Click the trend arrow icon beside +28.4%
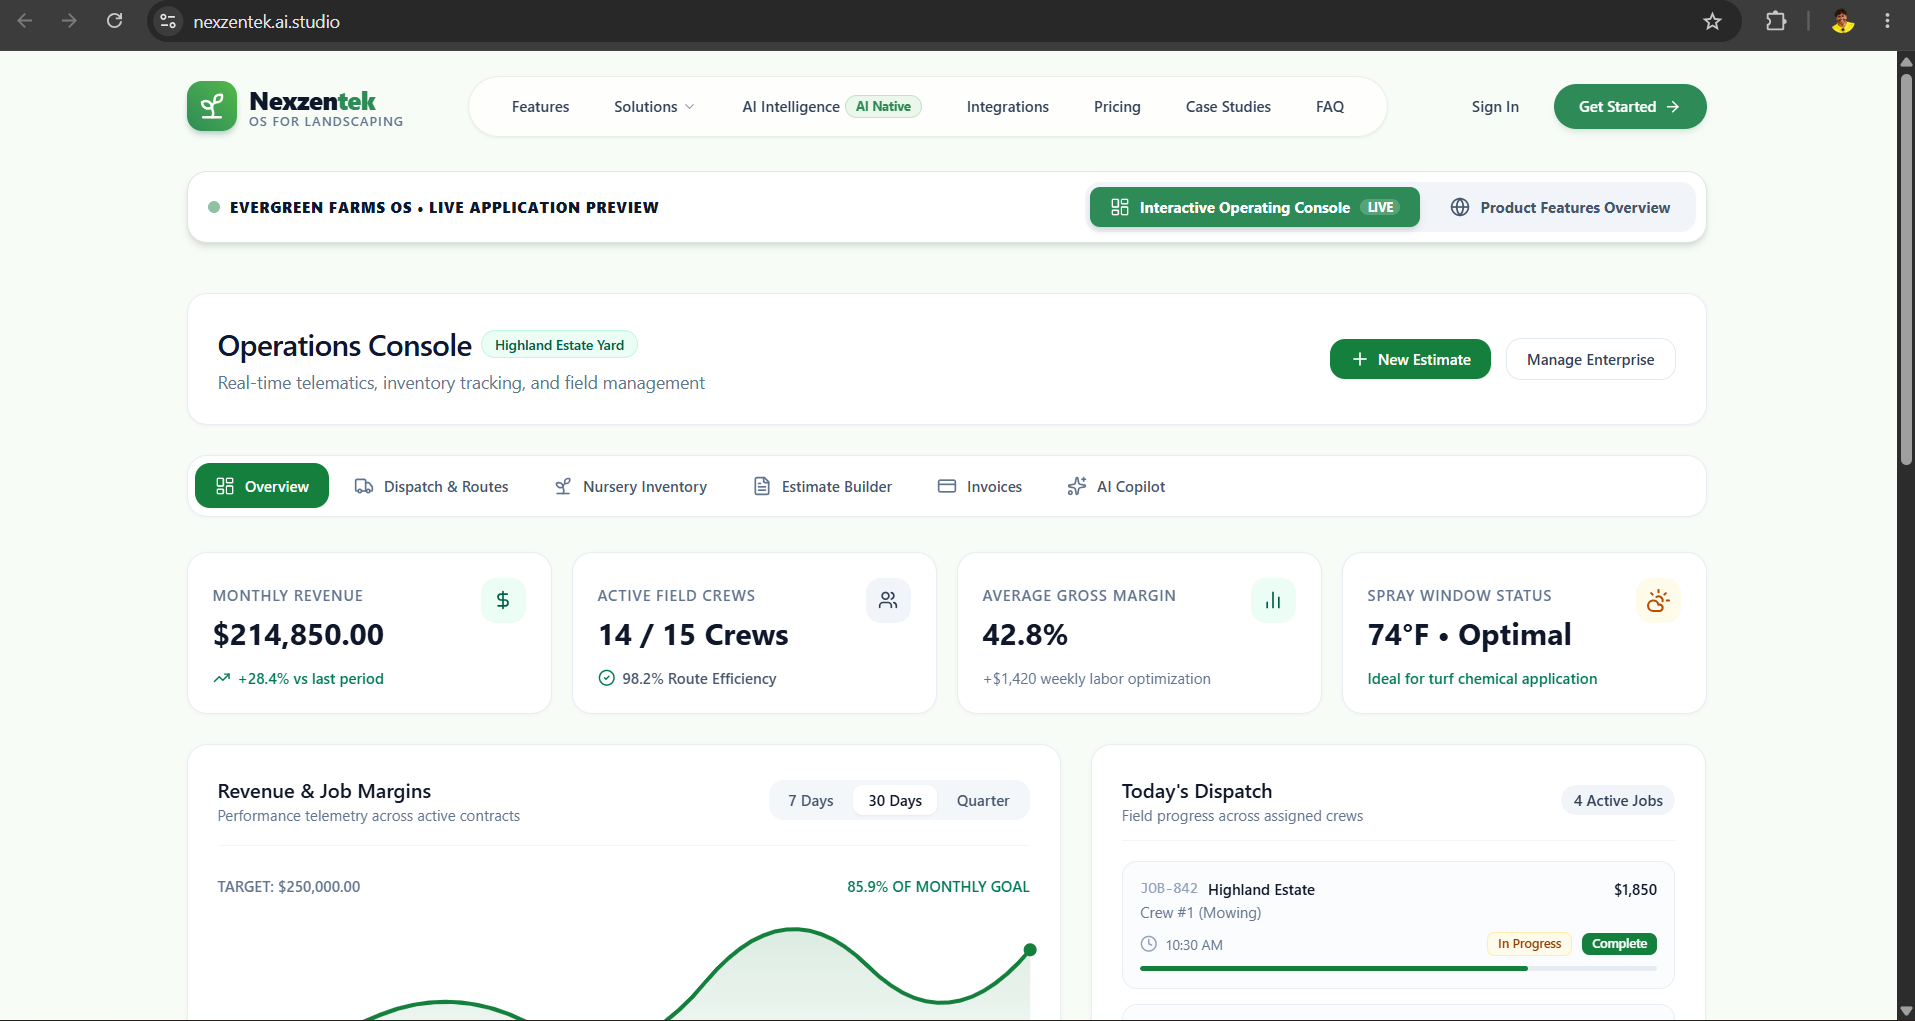 pyautogui.click(x=222, y=678)
